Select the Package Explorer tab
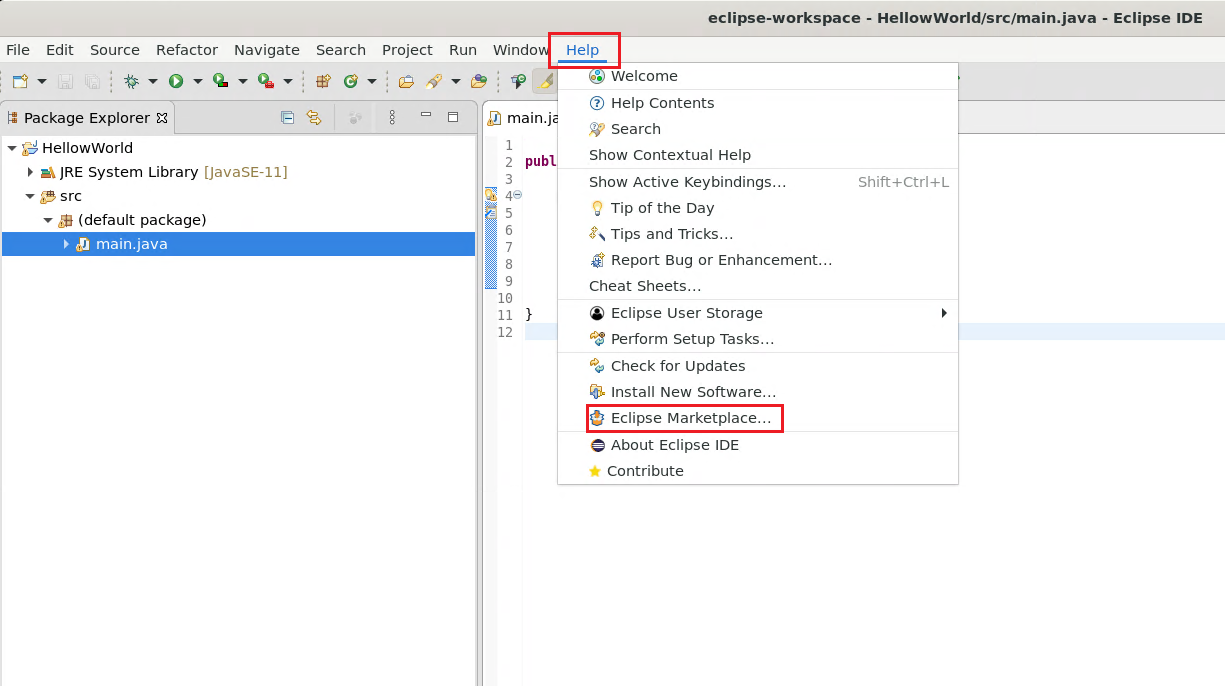Viewport: 1225px width, 686px height. tap(87, 118)
